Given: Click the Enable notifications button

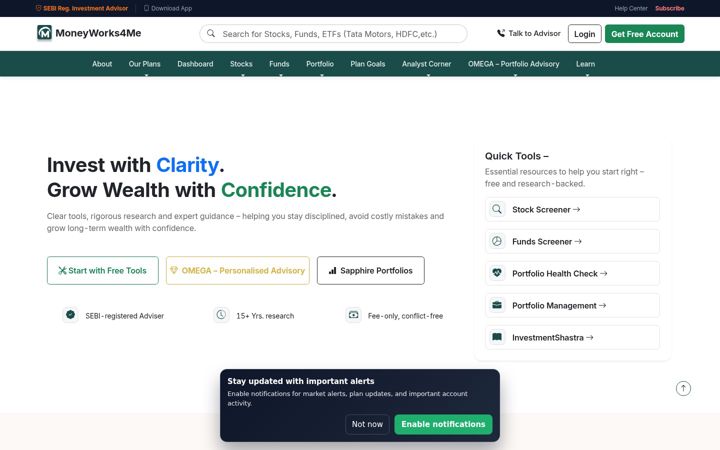Looking at the screenshot, I should (443, 424).
